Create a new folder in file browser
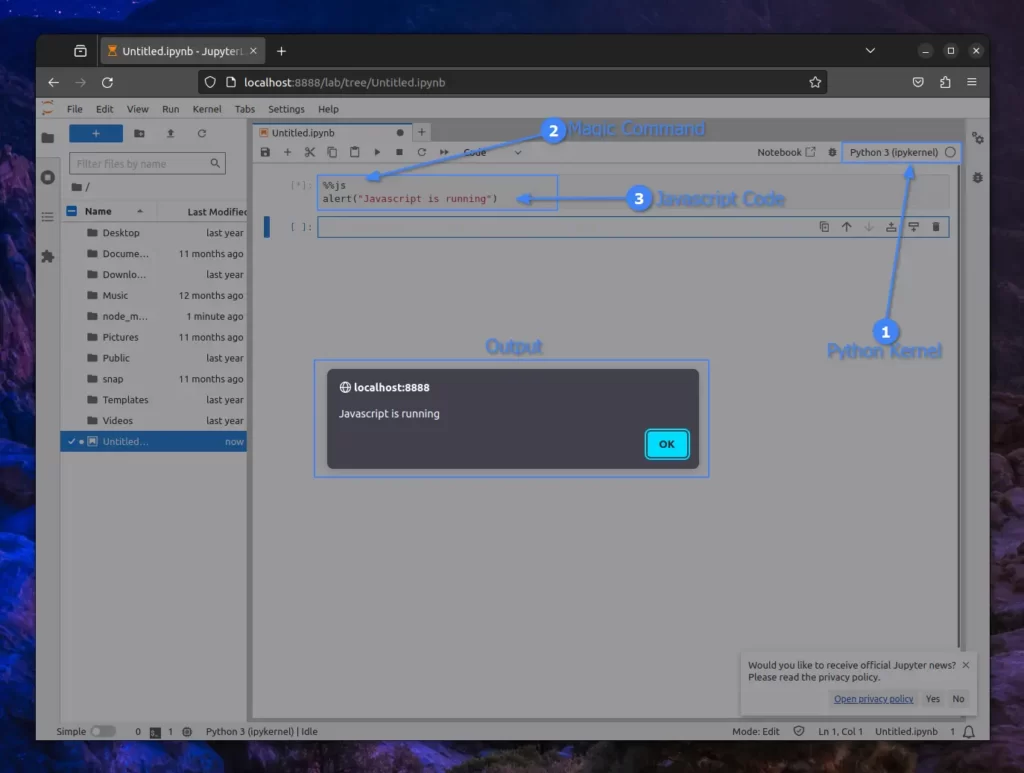This screenshot has height=773, width=1024. click(x=139, y=133)
